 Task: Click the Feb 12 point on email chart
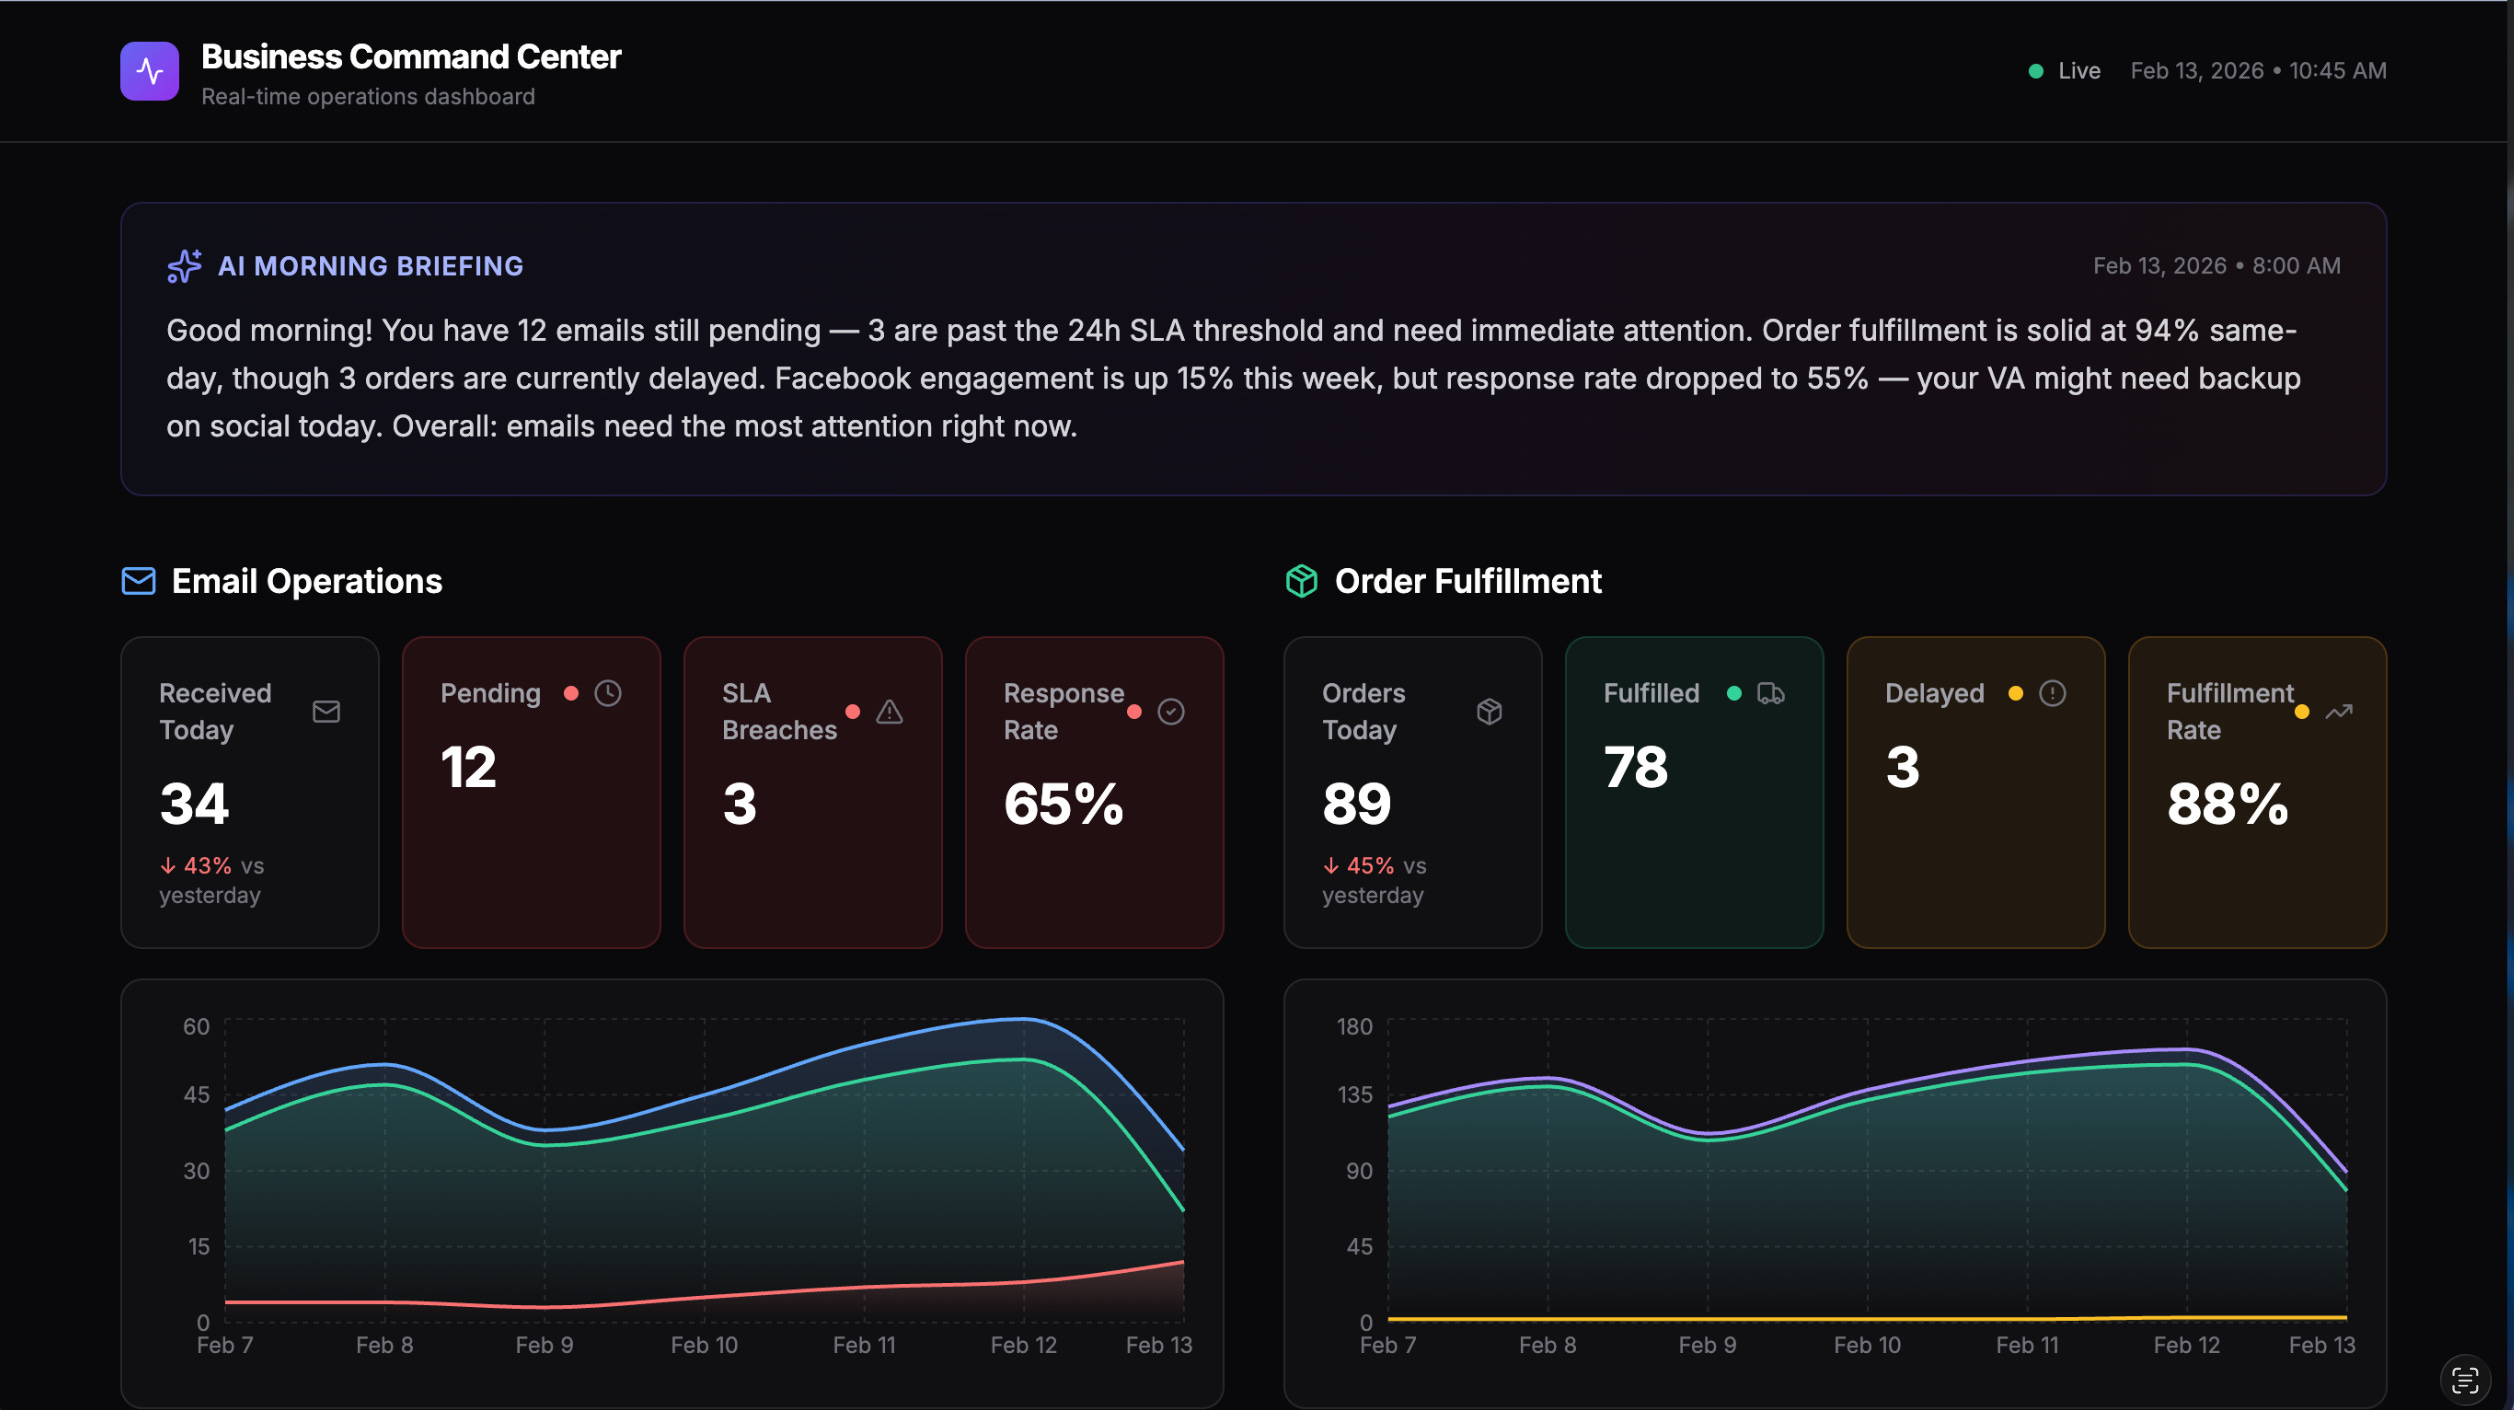1023,1019
